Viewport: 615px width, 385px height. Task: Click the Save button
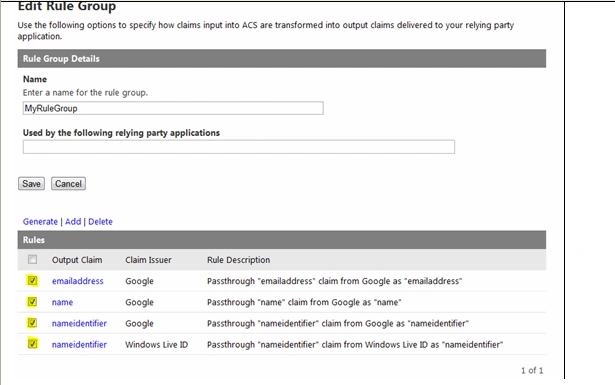pos(31,184)
